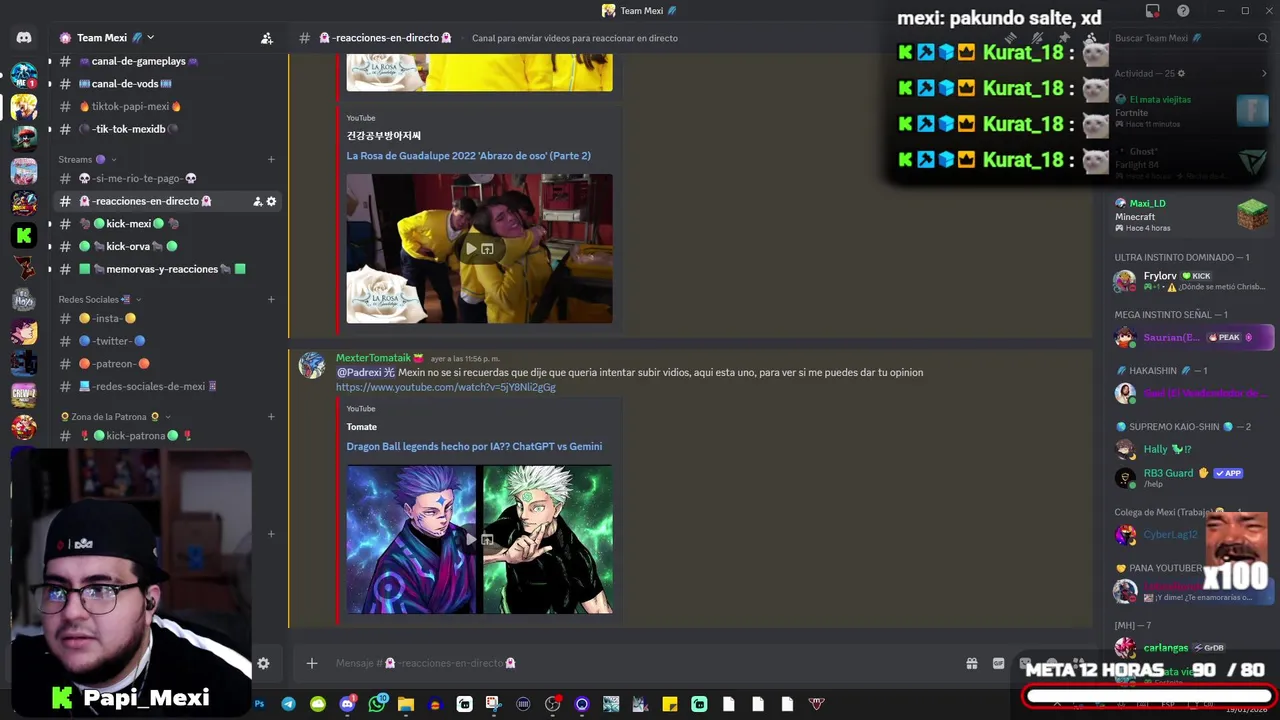Click search magnifier icon in Team Mexi search

pyautogui.click(x=1263, y=38)
